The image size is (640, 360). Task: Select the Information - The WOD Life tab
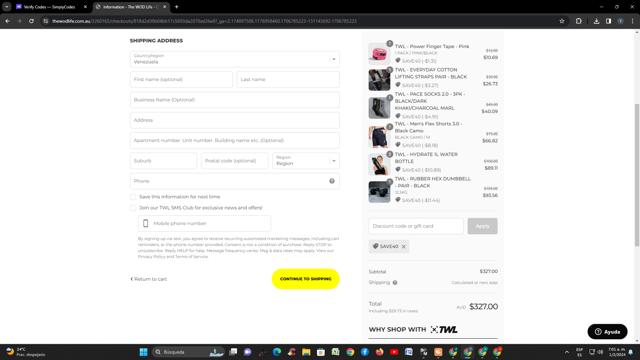click(131, 7)
